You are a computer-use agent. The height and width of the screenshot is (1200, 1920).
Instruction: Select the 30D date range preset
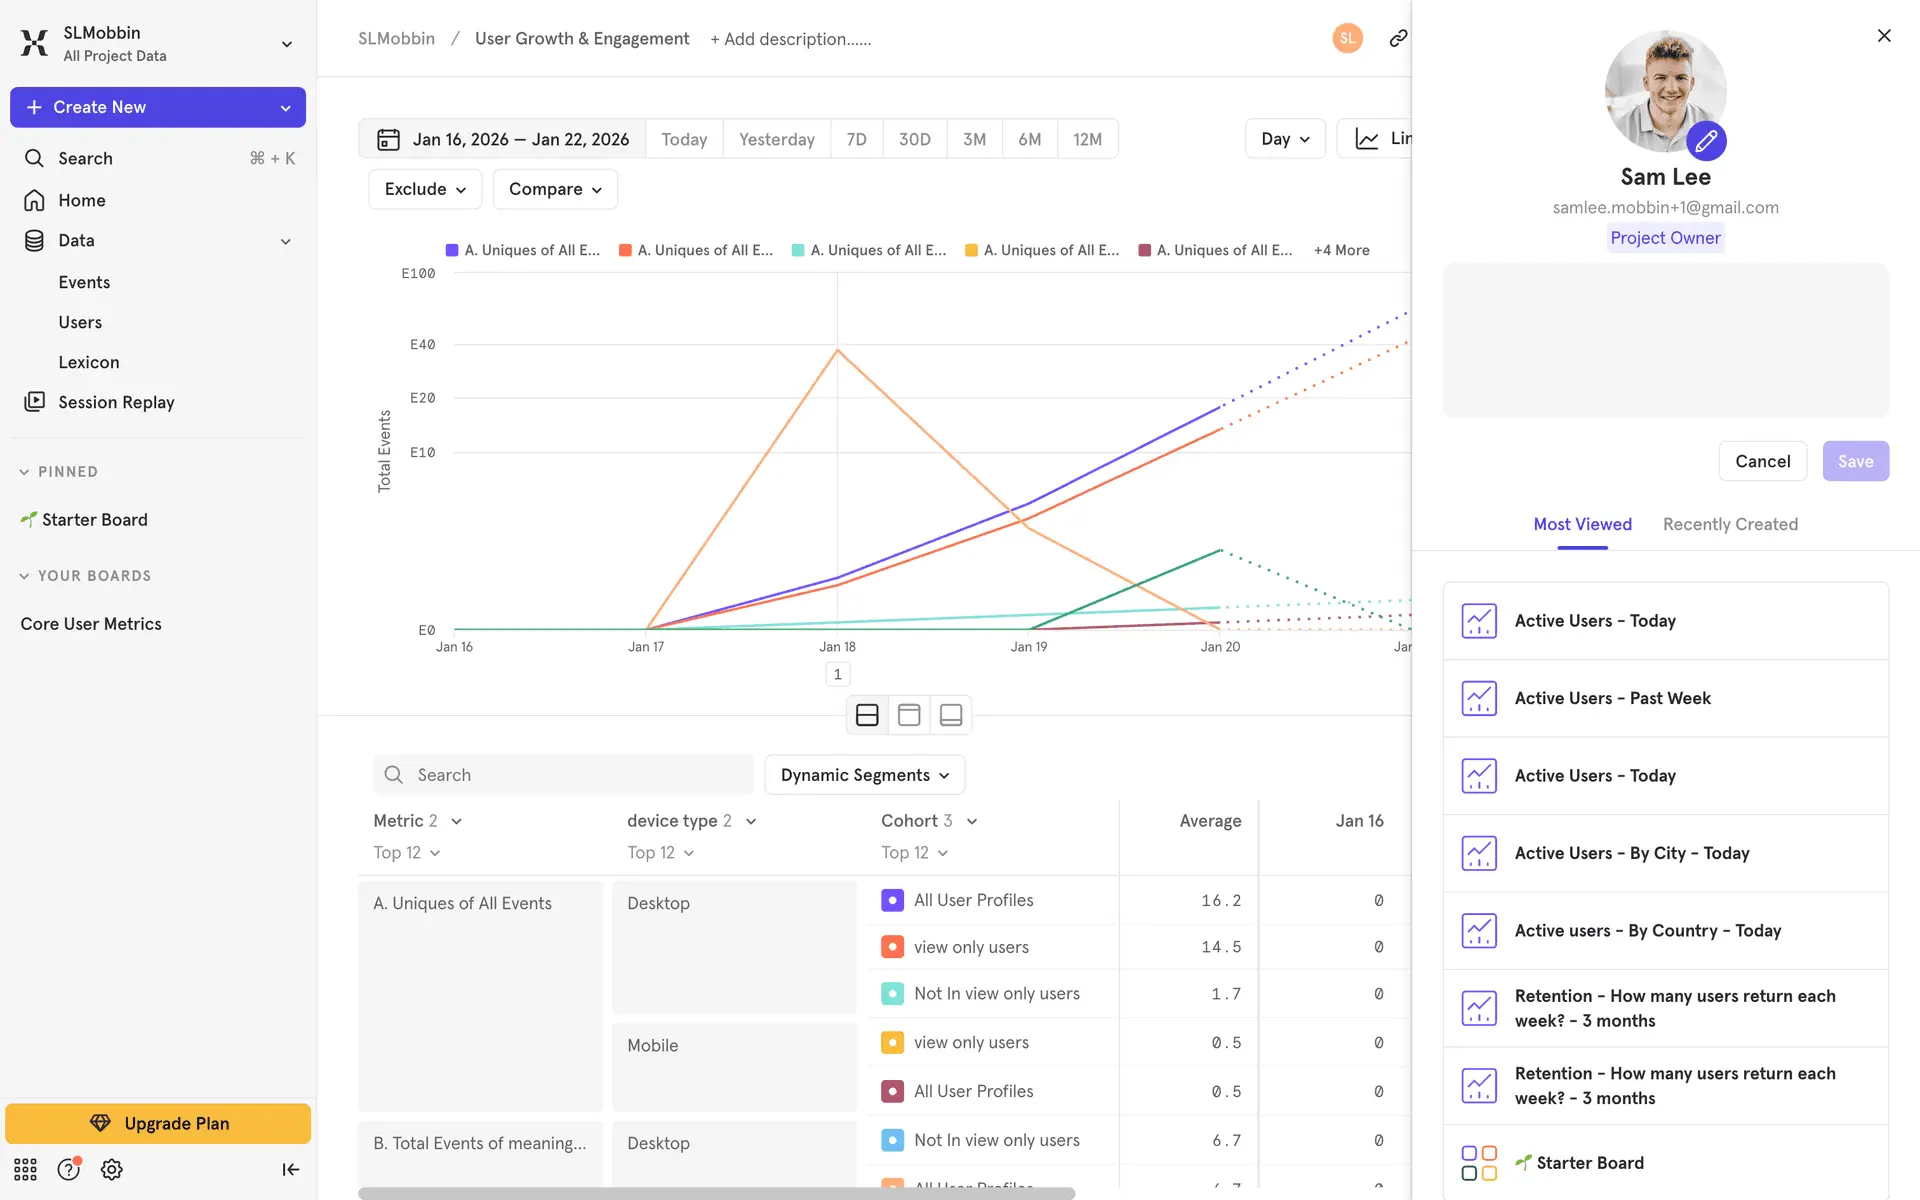[914, 139]
